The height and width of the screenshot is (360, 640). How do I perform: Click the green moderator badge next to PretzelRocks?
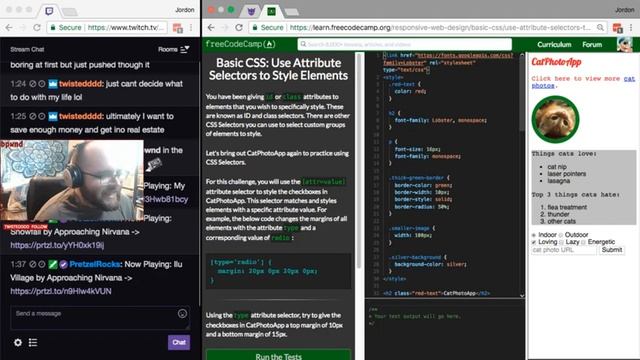click(53, 264)
